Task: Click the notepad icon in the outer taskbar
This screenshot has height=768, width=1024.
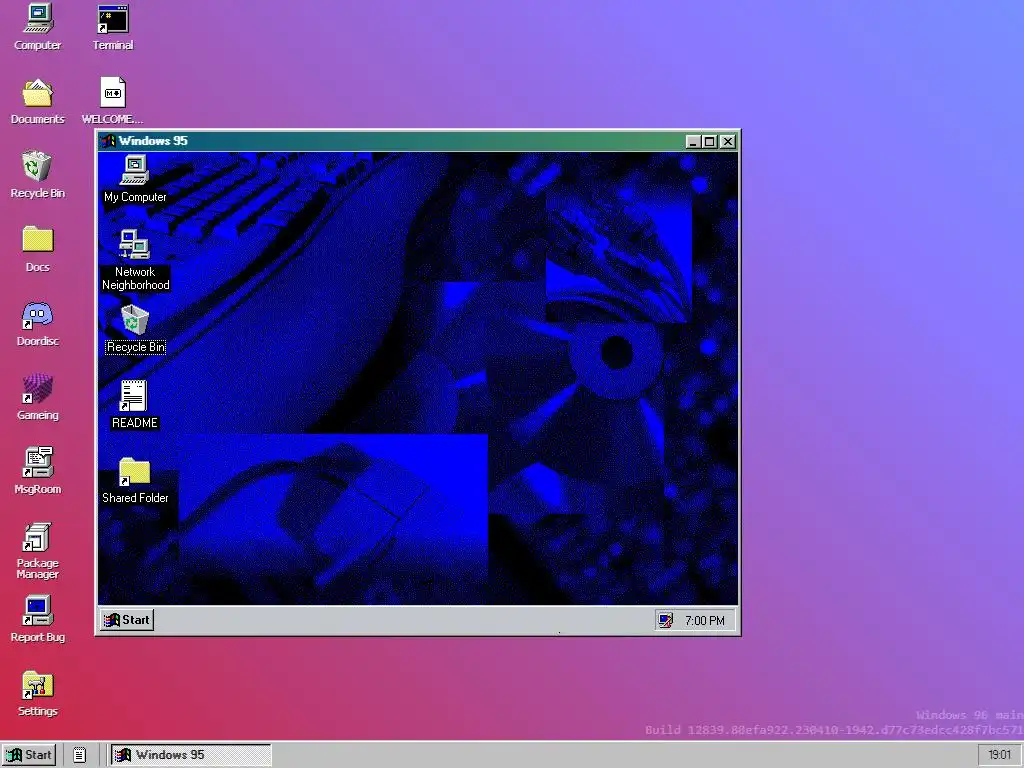Action: tap(79, 756)
